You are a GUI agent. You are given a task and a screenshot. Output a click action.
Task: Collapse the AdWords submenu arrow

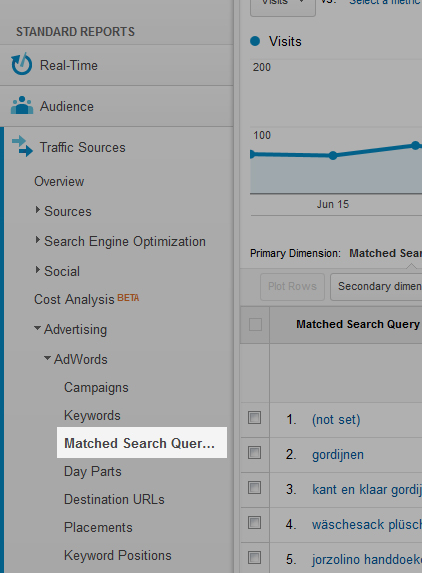point(47,358)
